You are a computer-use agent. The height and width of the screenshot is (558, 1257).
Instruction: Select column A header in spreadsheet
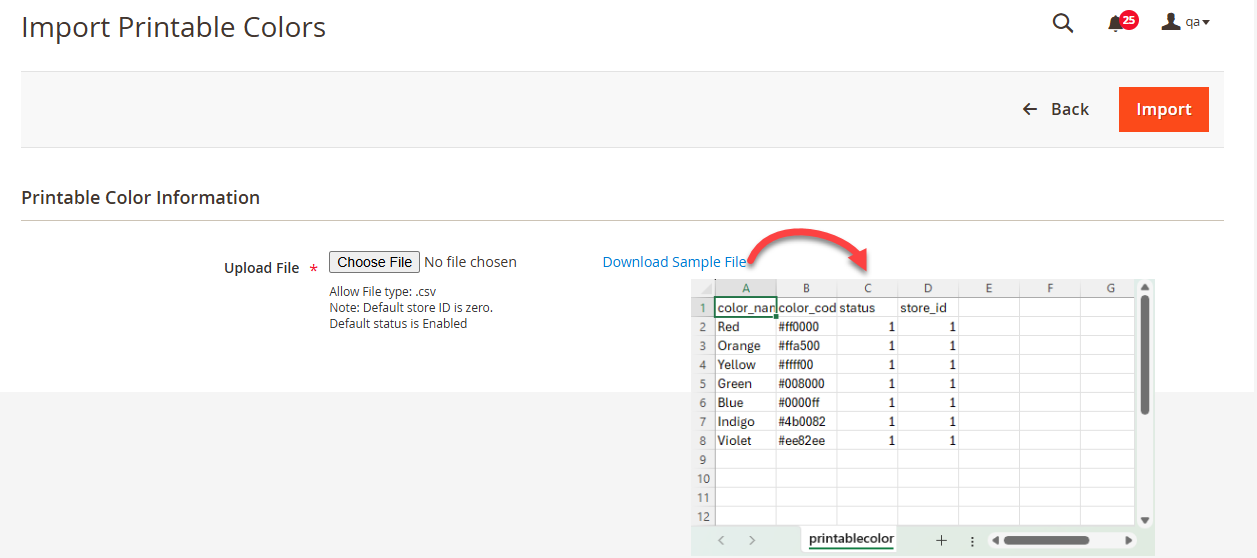[746, 288]
